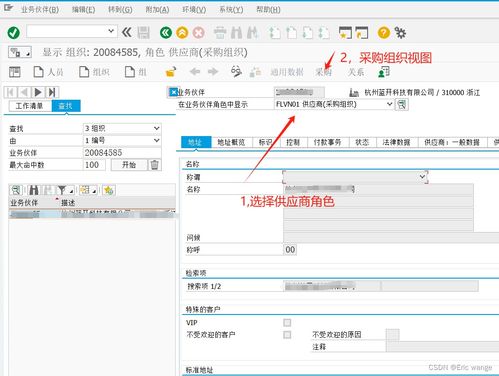Image resolution: width=499 pixels, height=376 pixels.
Task: Click the Create New Session icon
Action: coord(345,33)
